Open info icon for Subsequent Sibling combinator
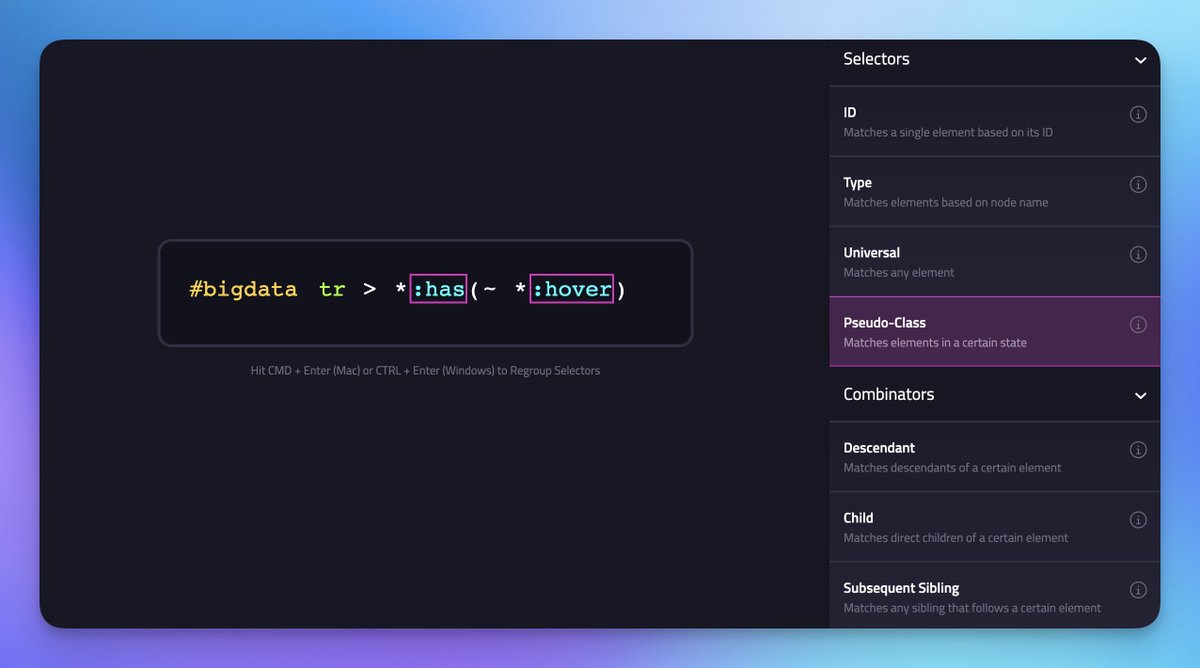Image resolution: width=1200 pixels, height=668 pixels. pyautogui.click(x=1138, y=590)
